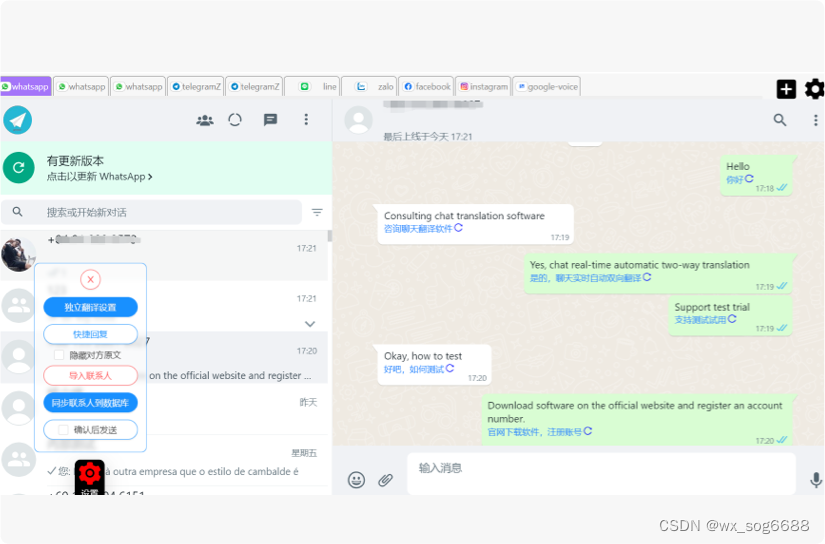Image resolution: width=825 pixels, height=544 pixels.
Task: Open the top-right gear settings
Action: pyautogui.click(x=814, y=89)
